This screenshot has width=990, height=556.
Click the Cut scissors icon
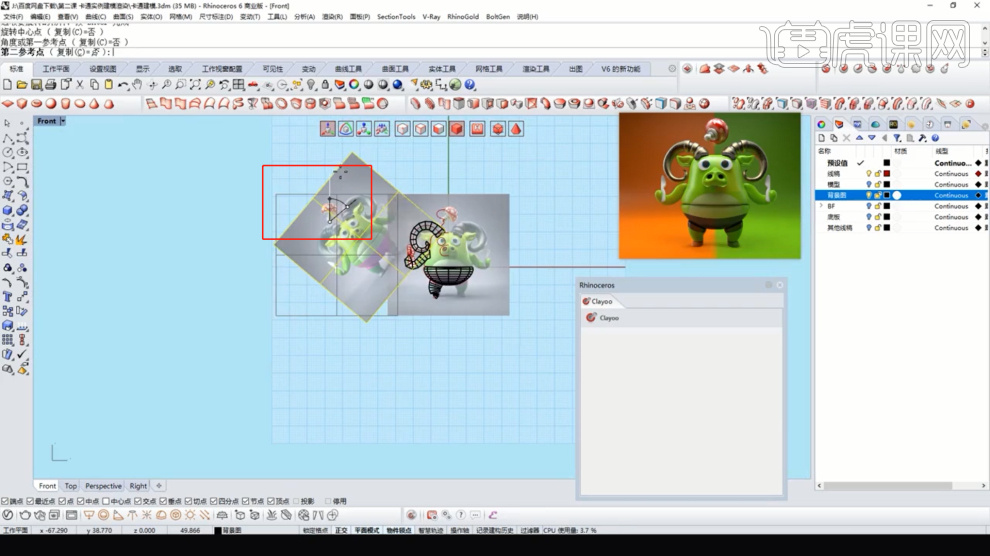tap(80, 85)
